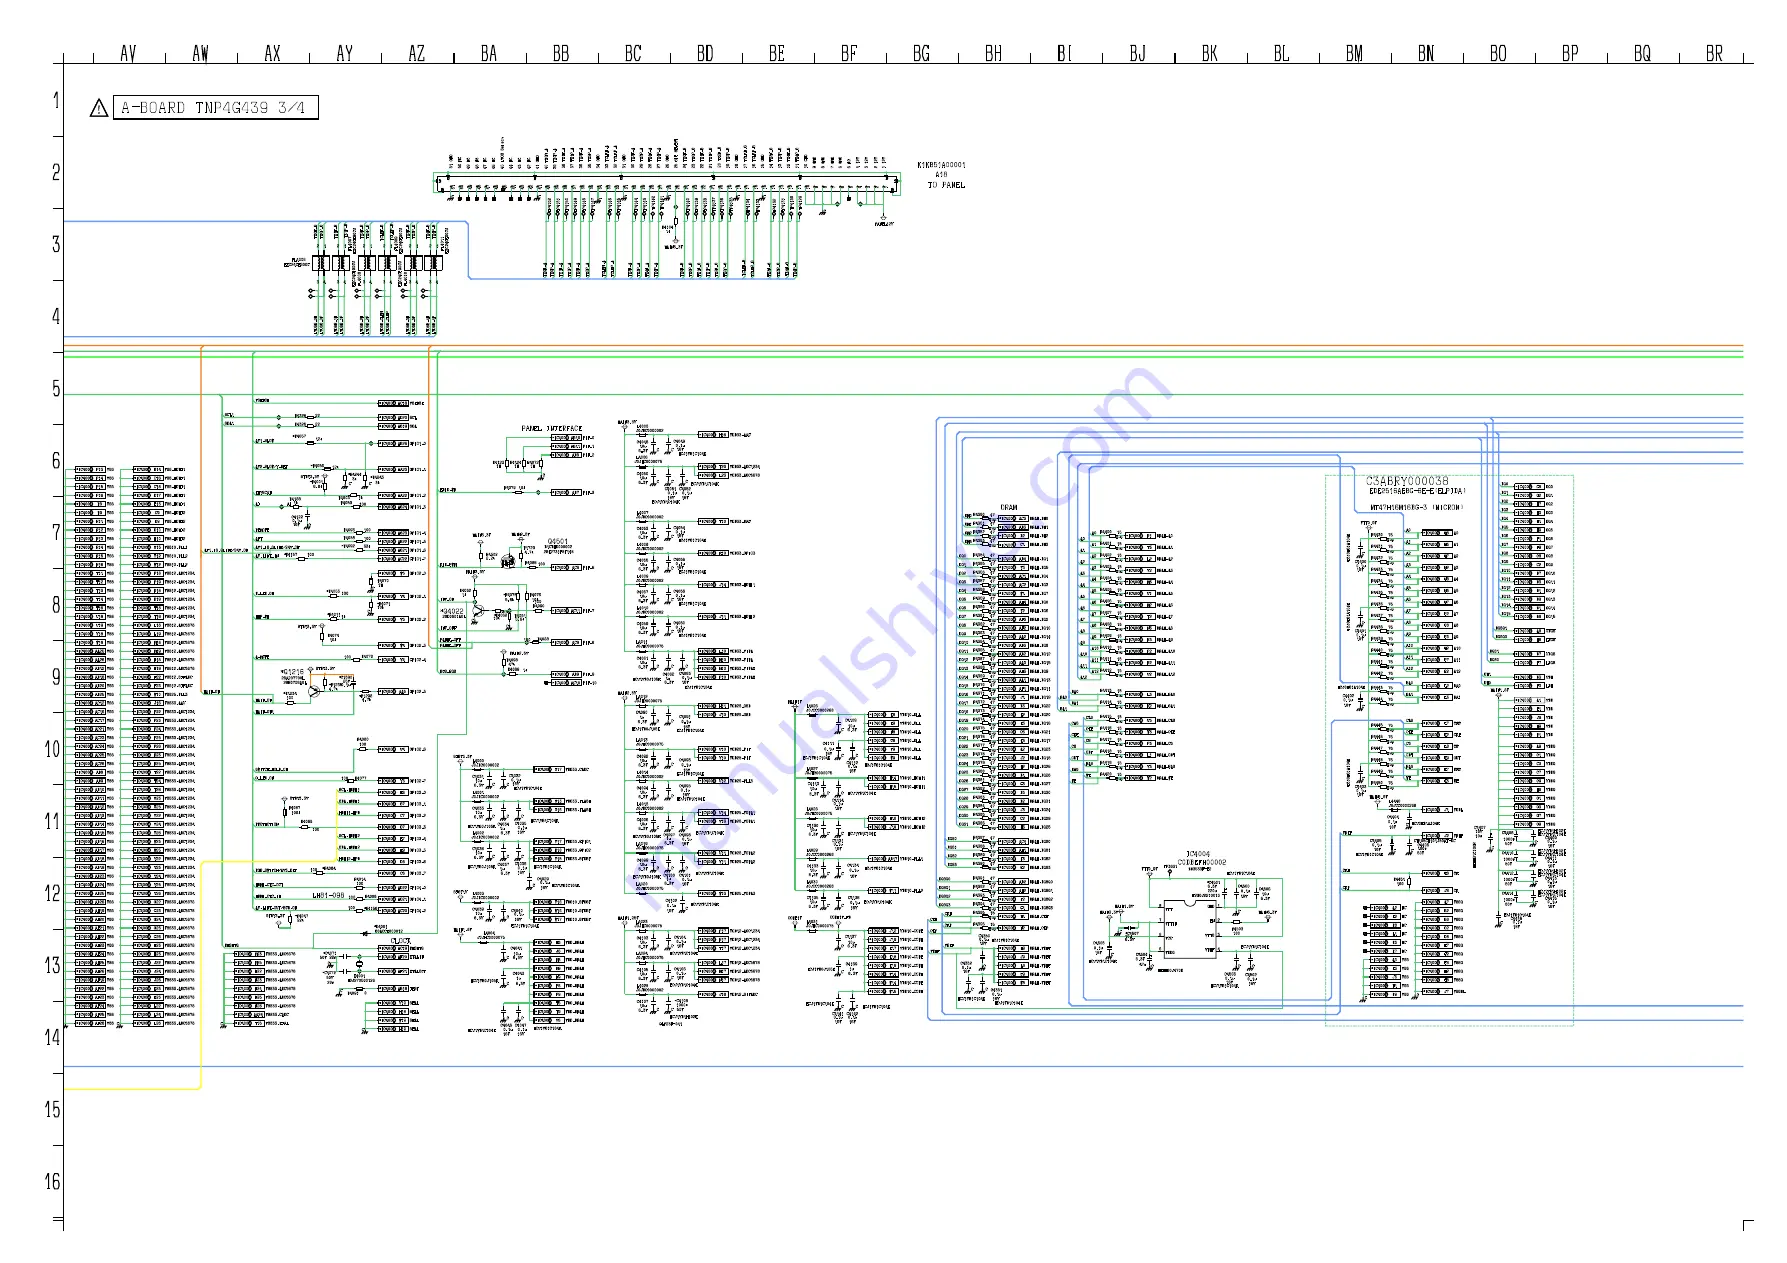Viewport: 1787px width, 1263px height.
Task: Click column header BO
Action: click(x=1498, y=54)
